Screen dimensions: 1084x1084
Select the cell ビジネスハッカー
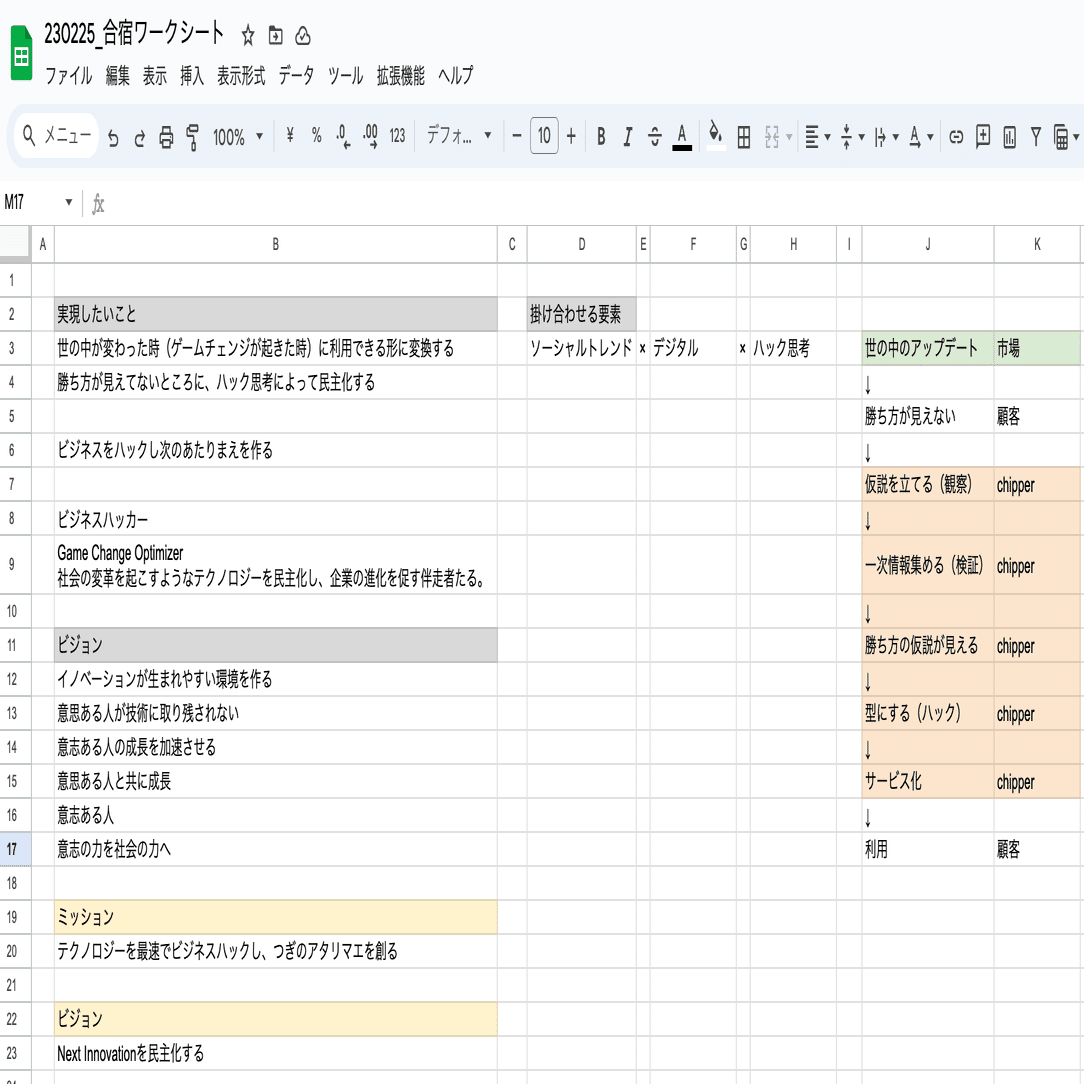pyautogui.click(x=276, y=518)
